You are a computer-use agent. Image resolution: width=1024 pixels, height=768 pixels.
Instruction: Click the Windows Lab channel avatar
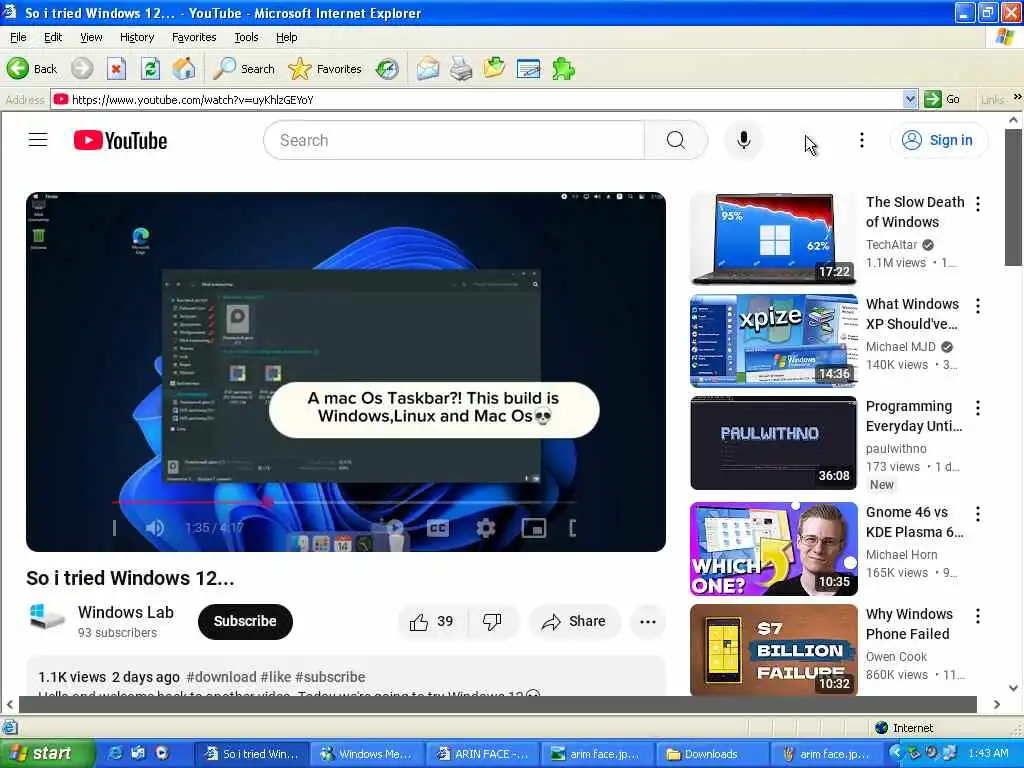[47, 617]
